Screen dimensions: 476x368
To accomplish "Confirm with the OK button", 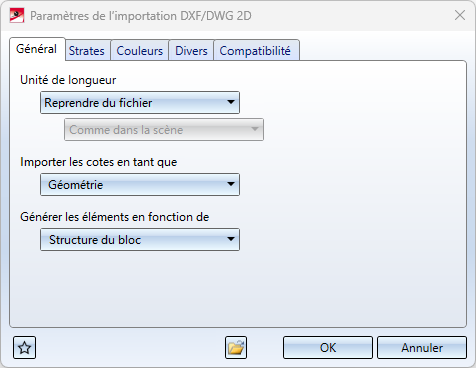I will [328, 348].
